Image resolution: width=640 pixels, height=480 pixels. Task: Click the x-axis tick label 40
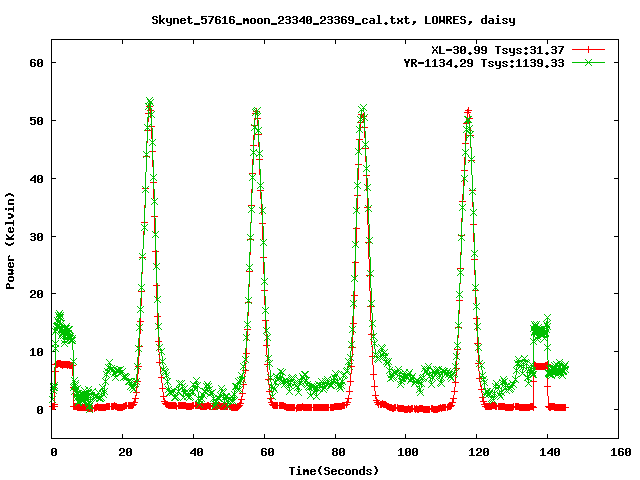[196, 452]
